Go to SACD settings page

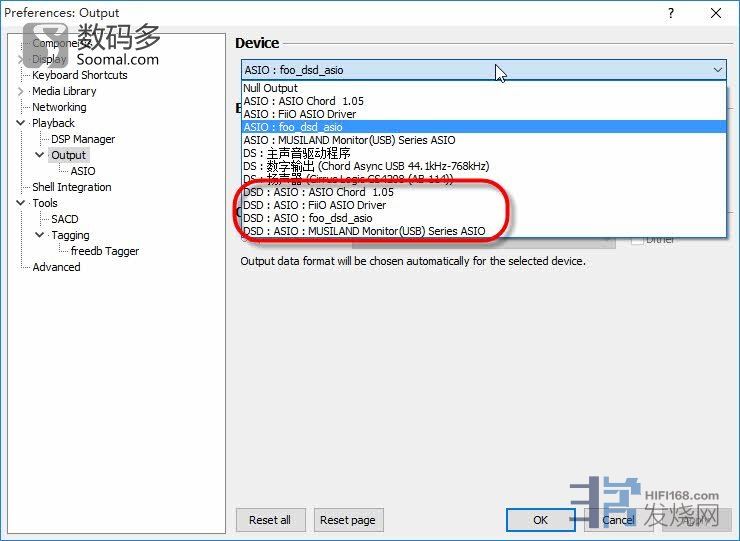coord(64,219)
